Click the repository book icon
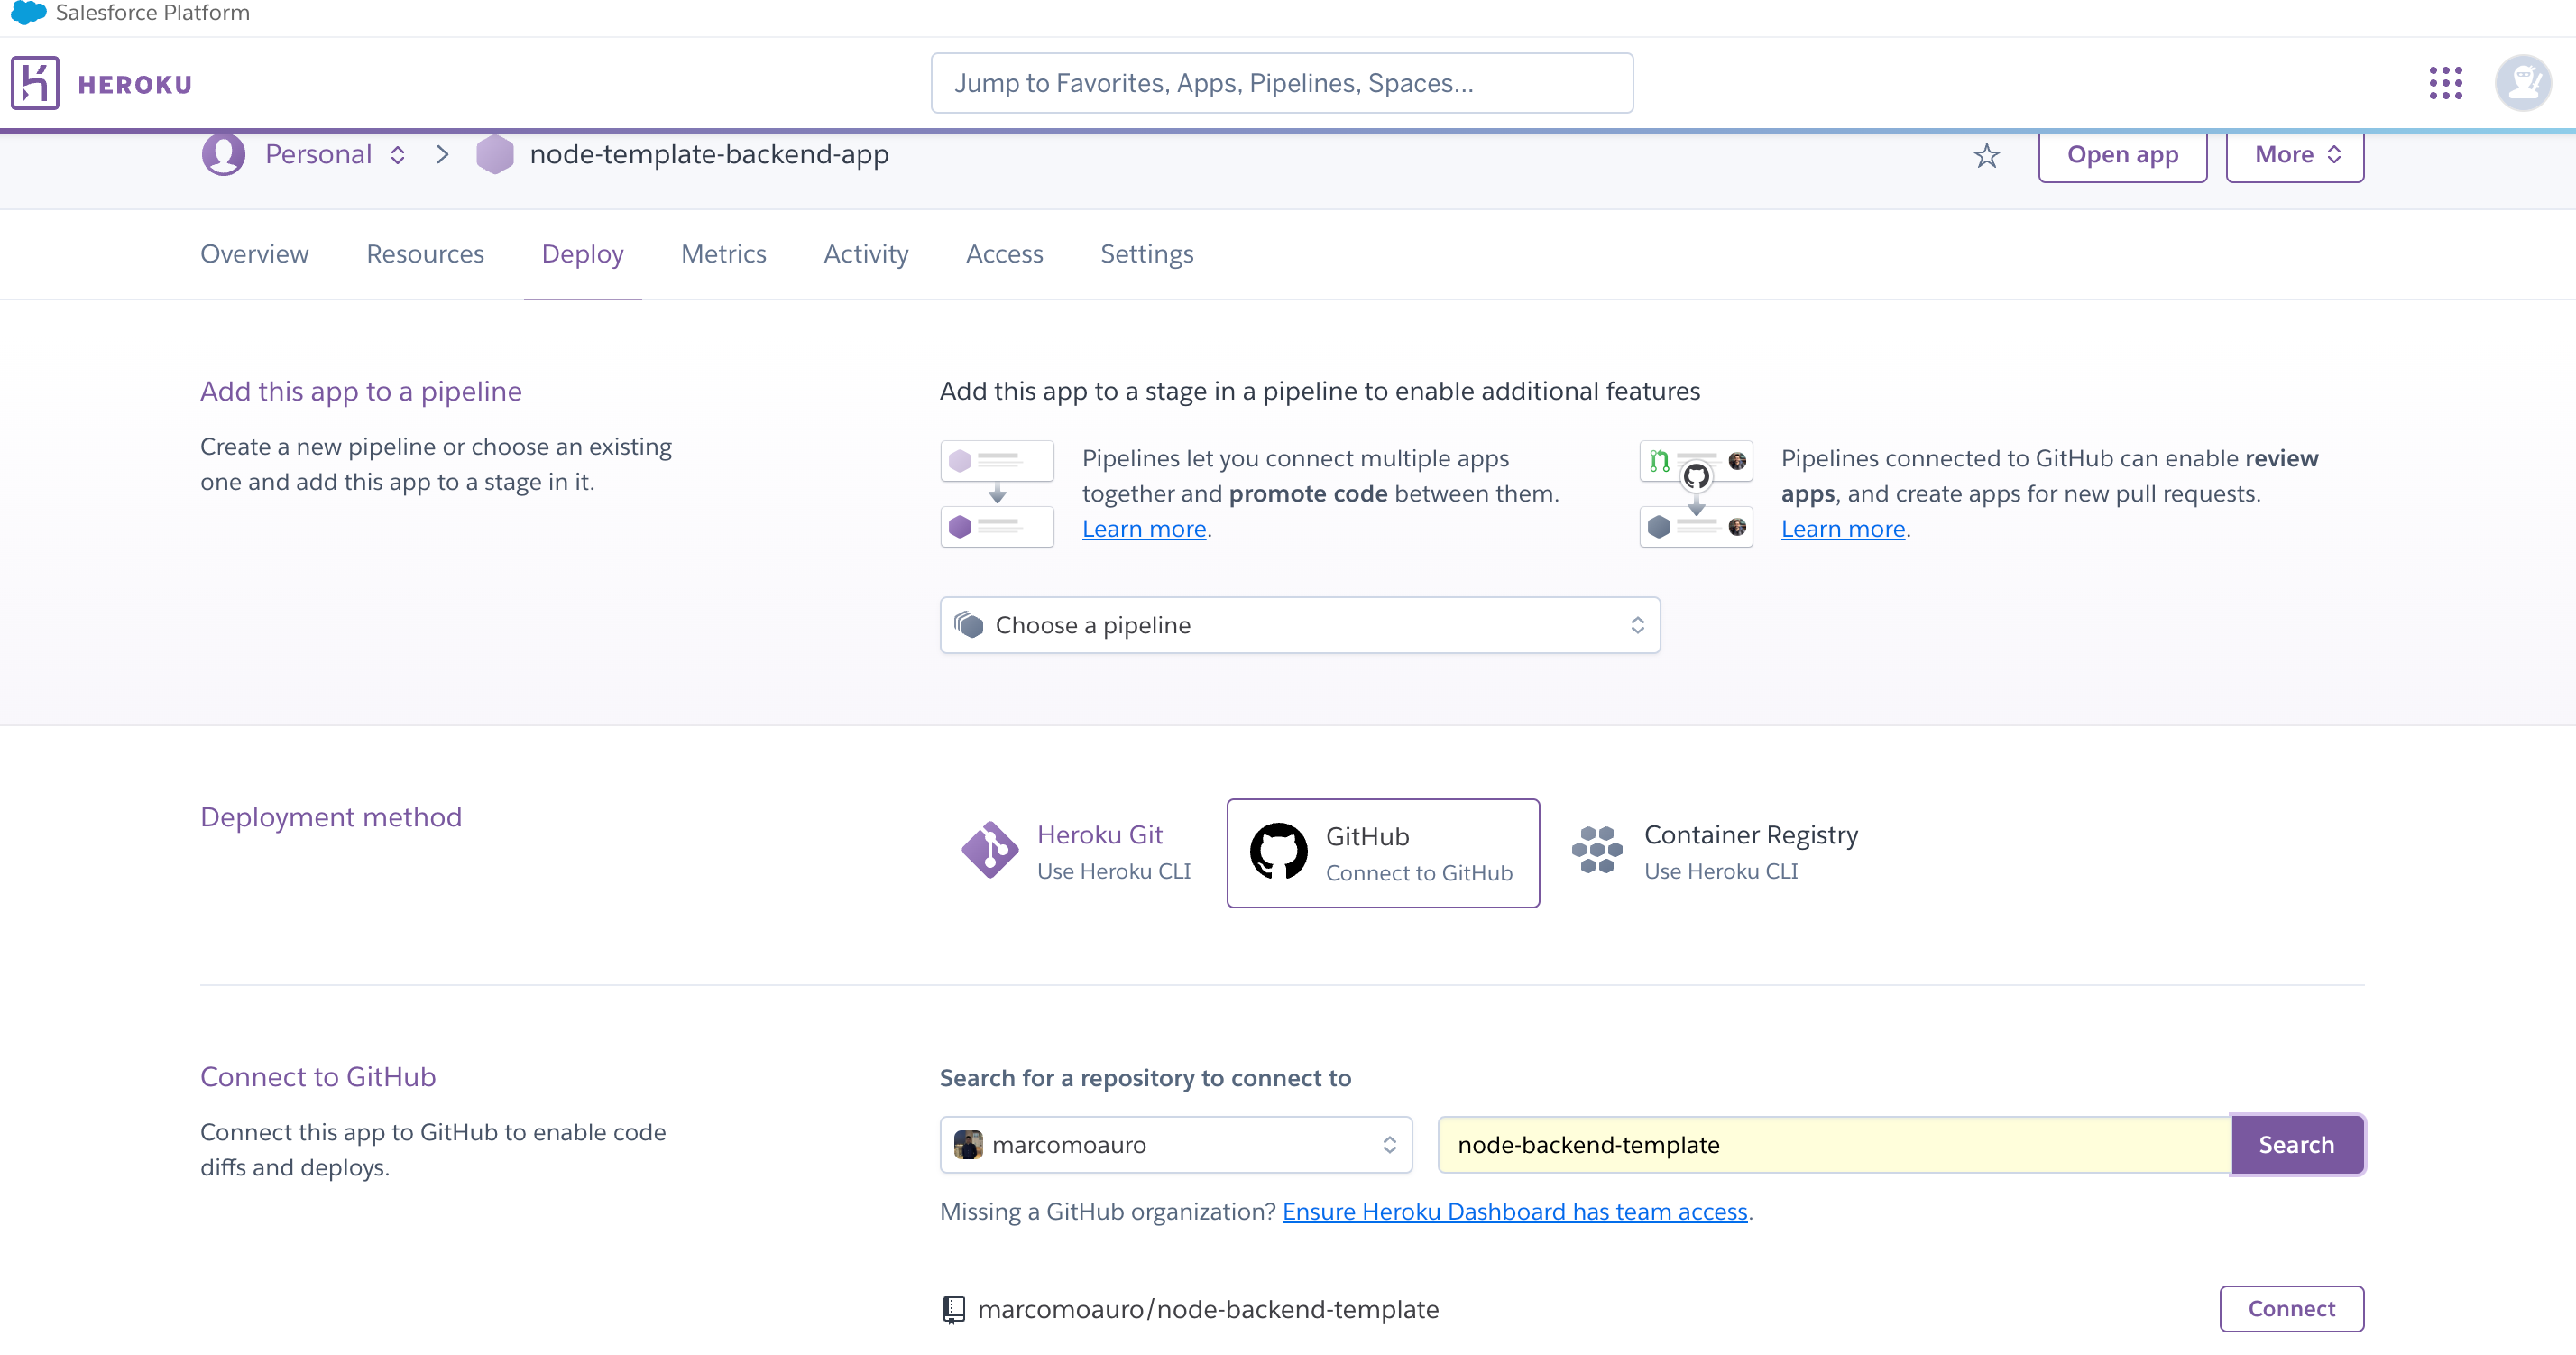The width and height of the screenshot is (2576, 1355). point(954,1310)
